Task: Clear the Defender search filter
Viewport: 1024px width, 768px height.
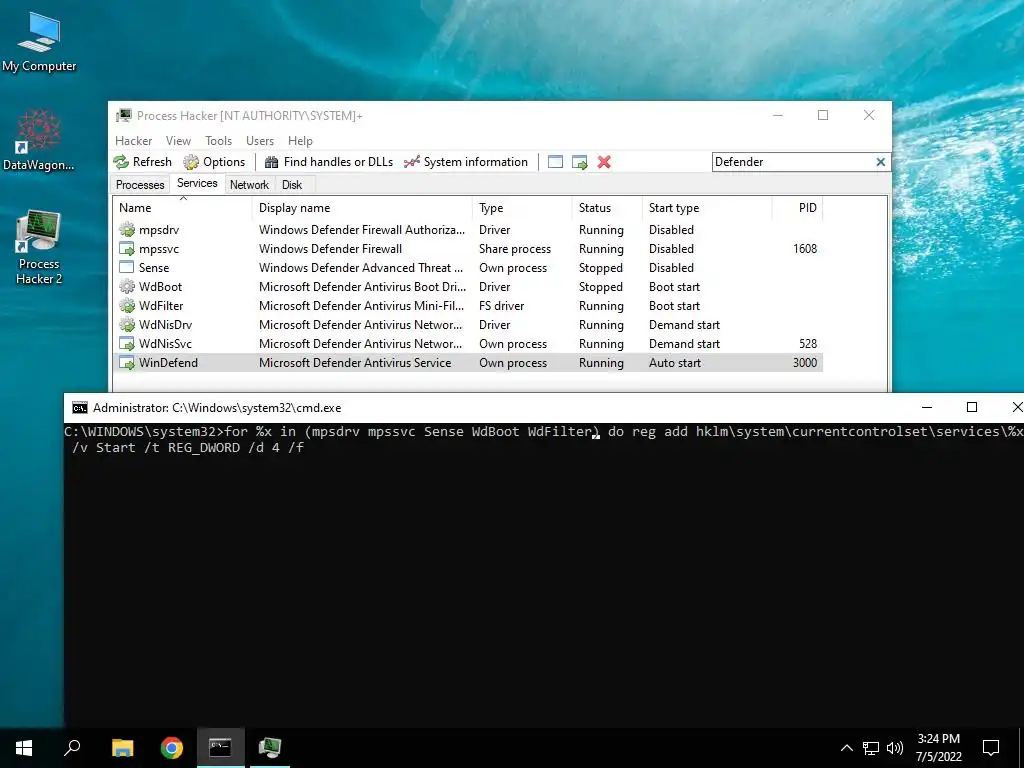Action: pos(880,162)
